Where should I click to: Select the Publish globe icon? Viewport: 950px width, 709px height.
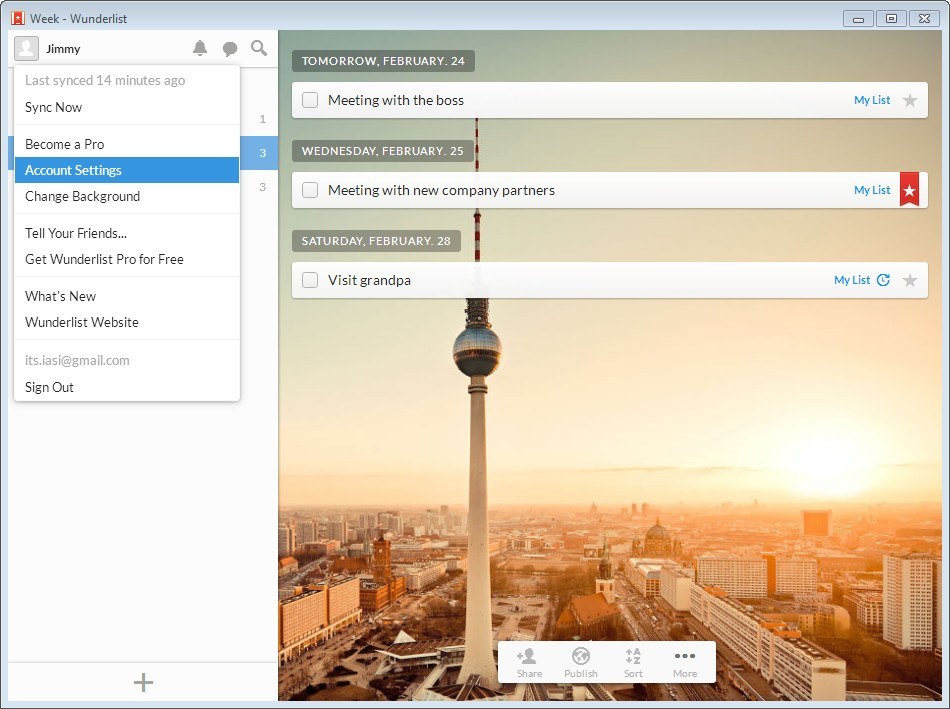580,661
